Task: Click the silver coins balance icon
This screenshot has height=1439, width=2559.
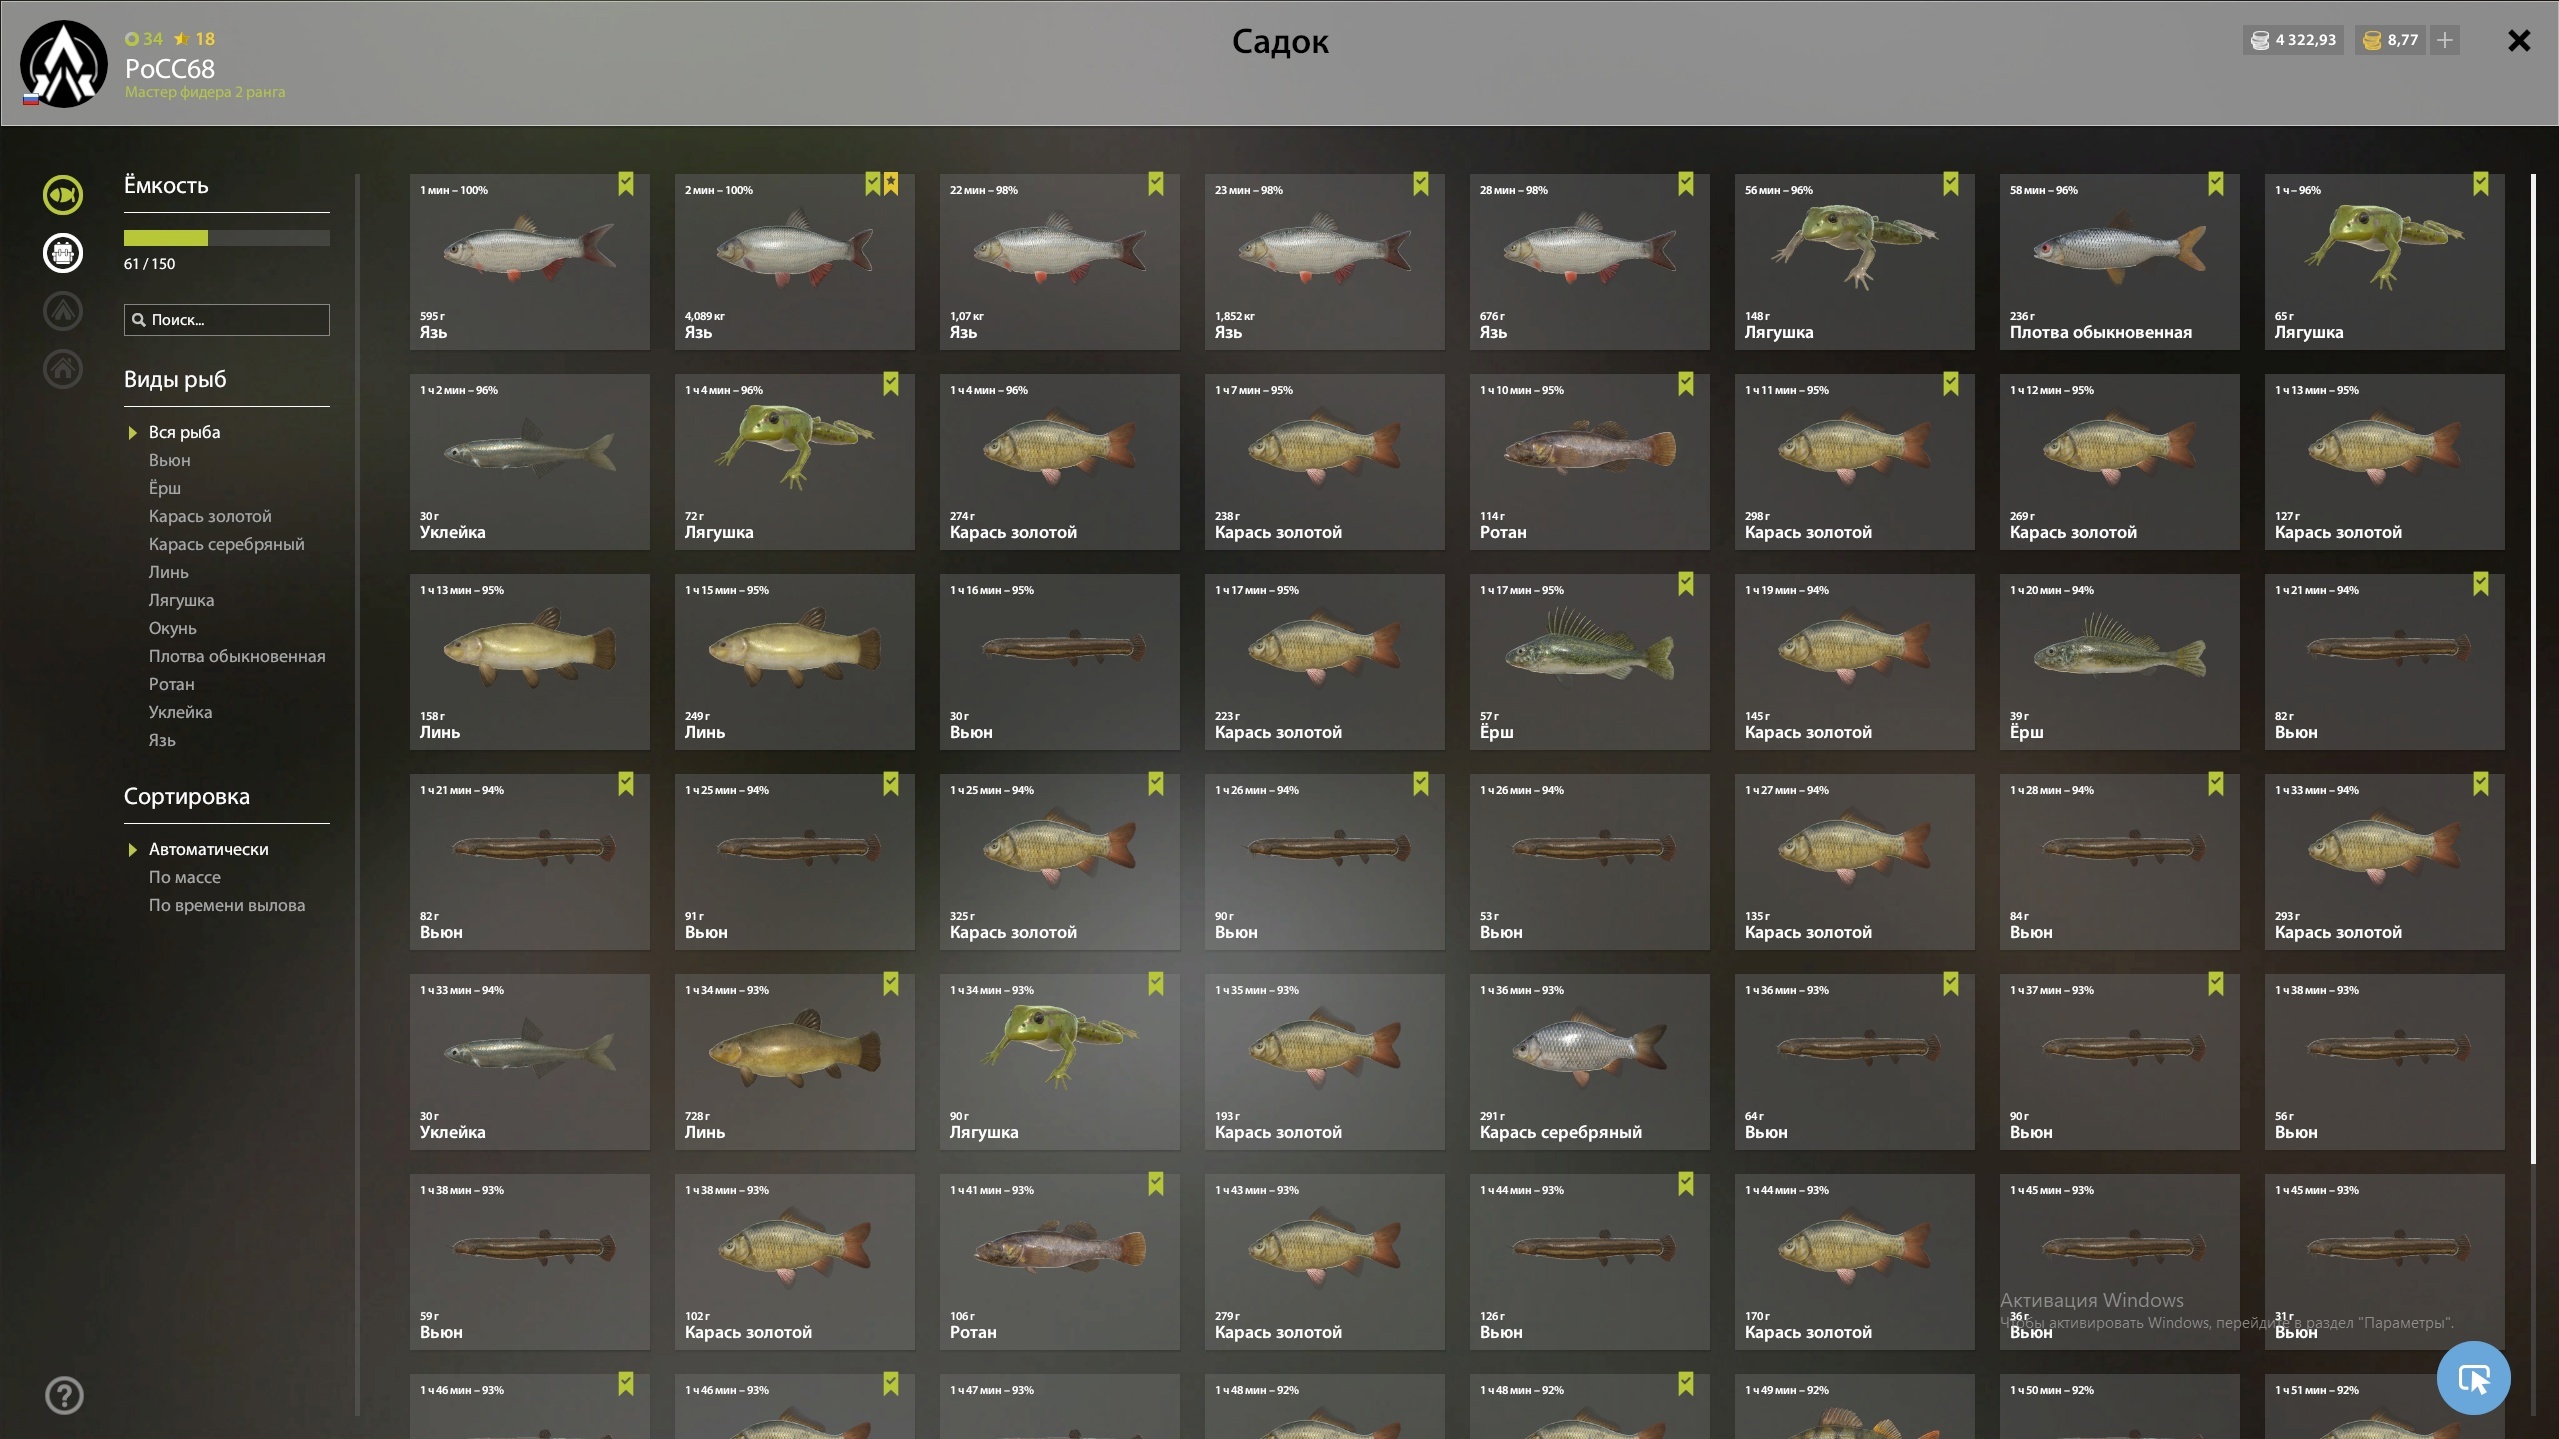Action: (x=2260, y=40)
